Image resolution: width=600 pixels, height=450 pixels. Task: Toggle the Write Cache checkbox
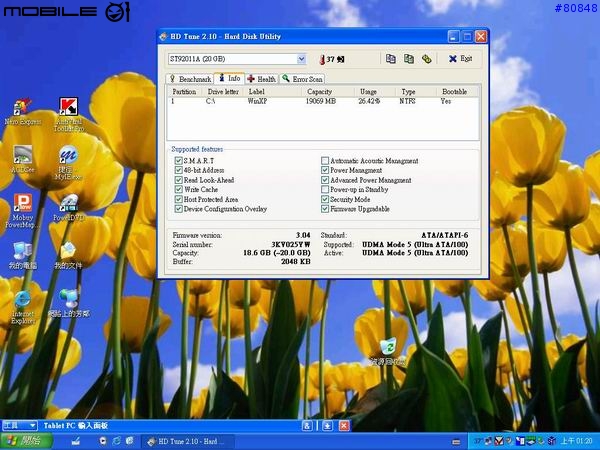pos(178,189)
